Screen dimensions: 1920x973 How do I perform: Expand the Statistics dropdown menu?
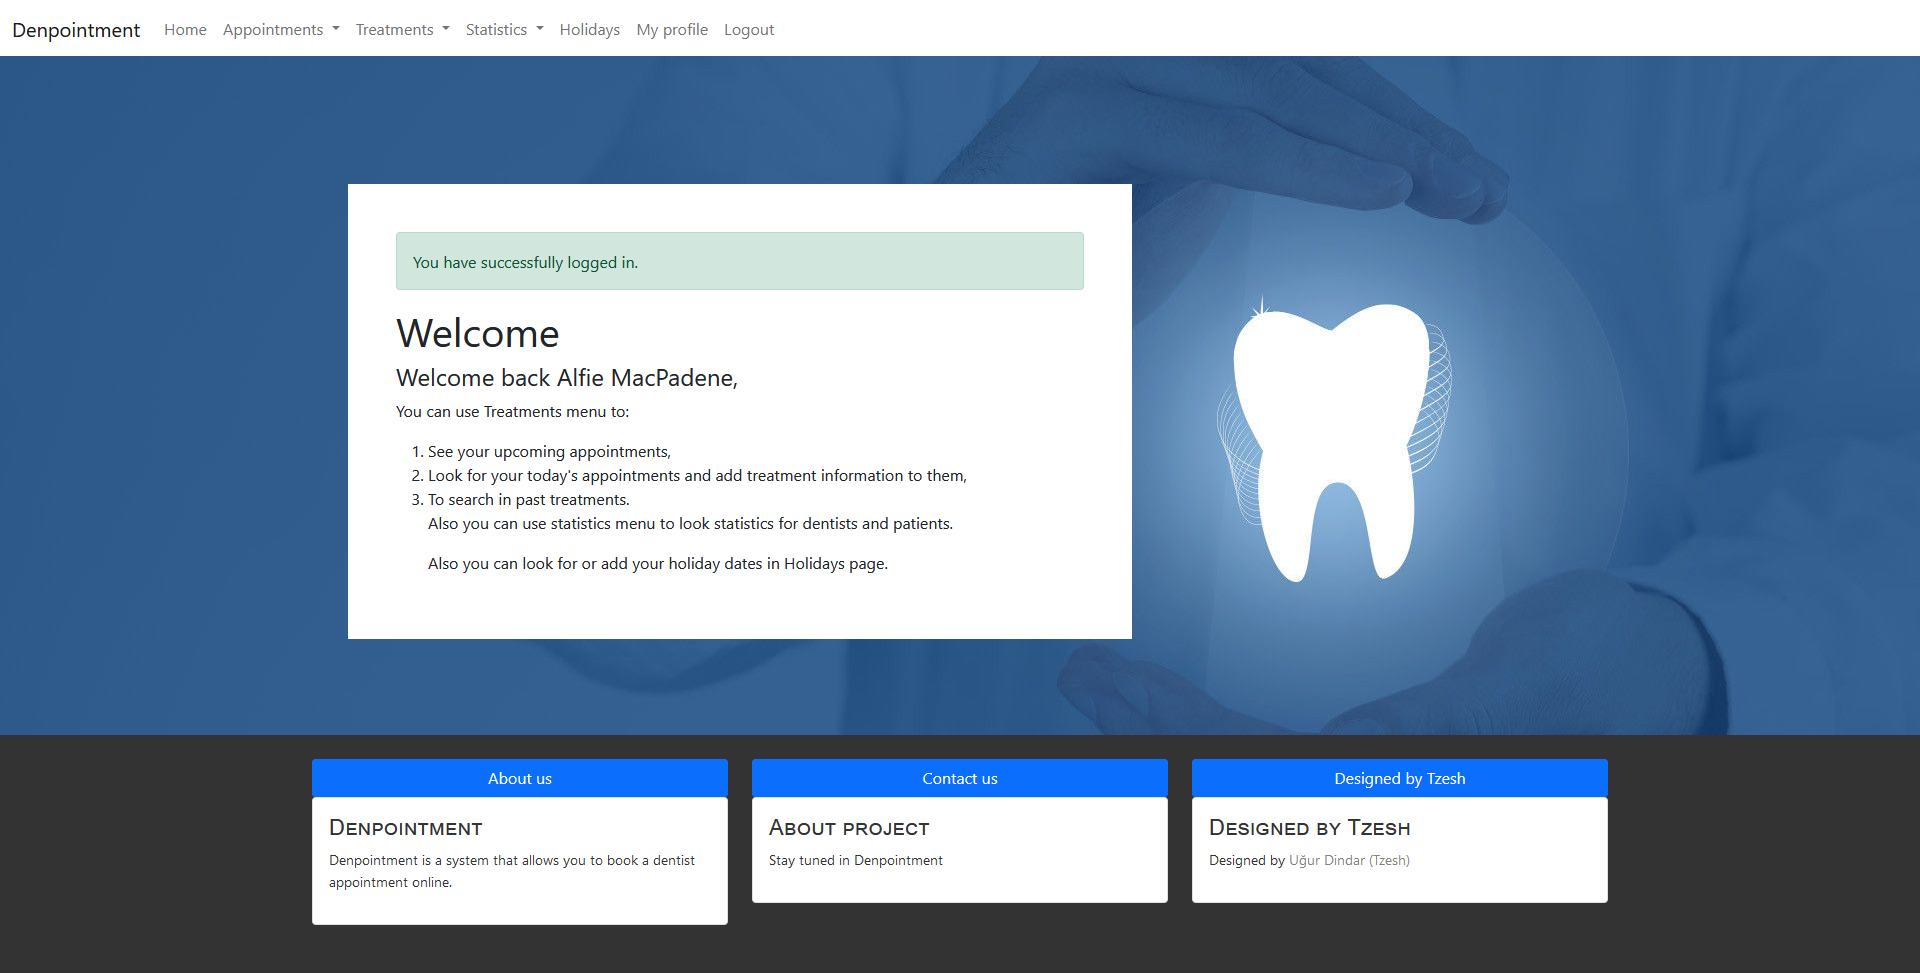(505, 30)
